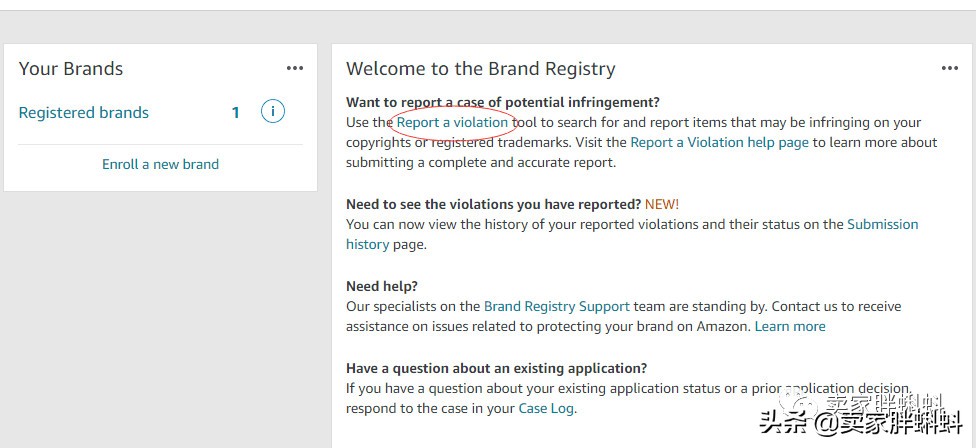Image resolution: width=976 pixels, height=448 pixels.
Task: Open the Case Log link
Action: 546,408
